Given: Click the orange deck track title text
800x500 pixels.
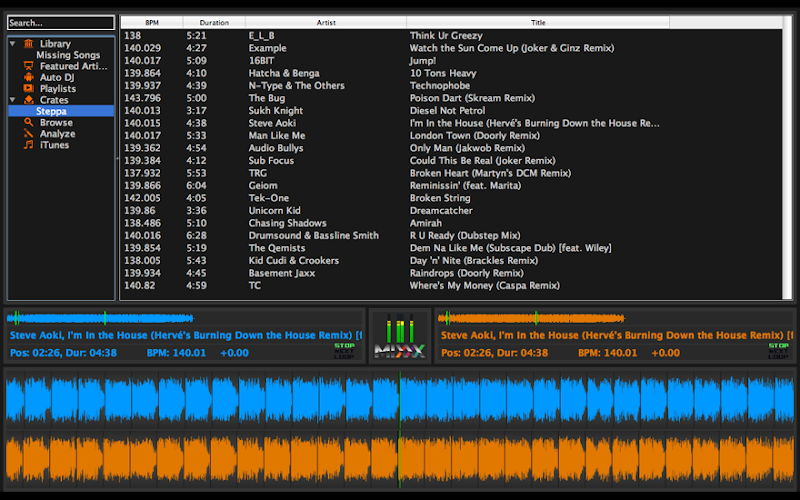Looking at the screenshot, I should pyautogui.click(x=617, y=335).
